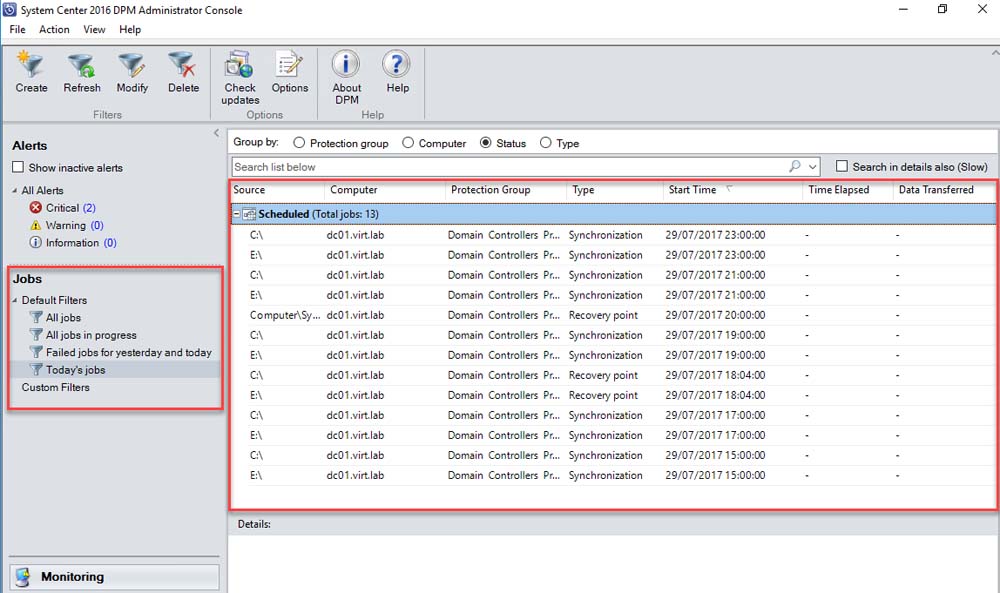
Task: Open the Monitoring workspace button
Action: [x=114, y=576]
